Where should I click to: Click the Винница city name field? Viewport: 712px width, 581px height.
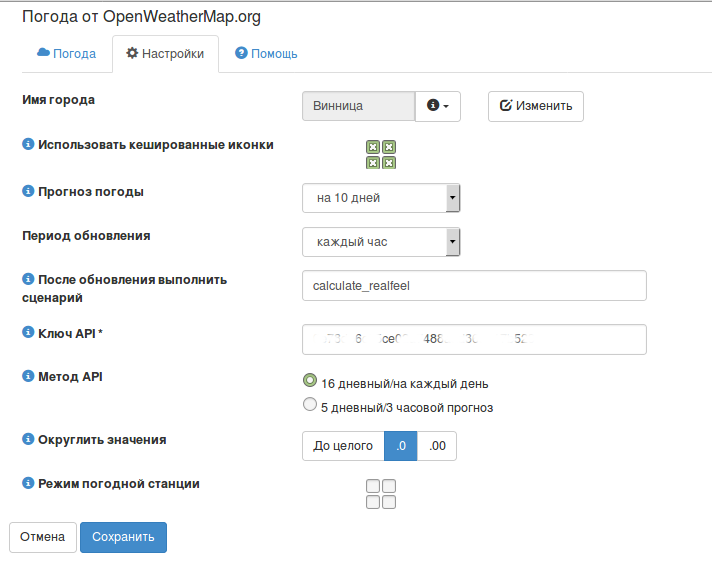[x=359, y=106]
